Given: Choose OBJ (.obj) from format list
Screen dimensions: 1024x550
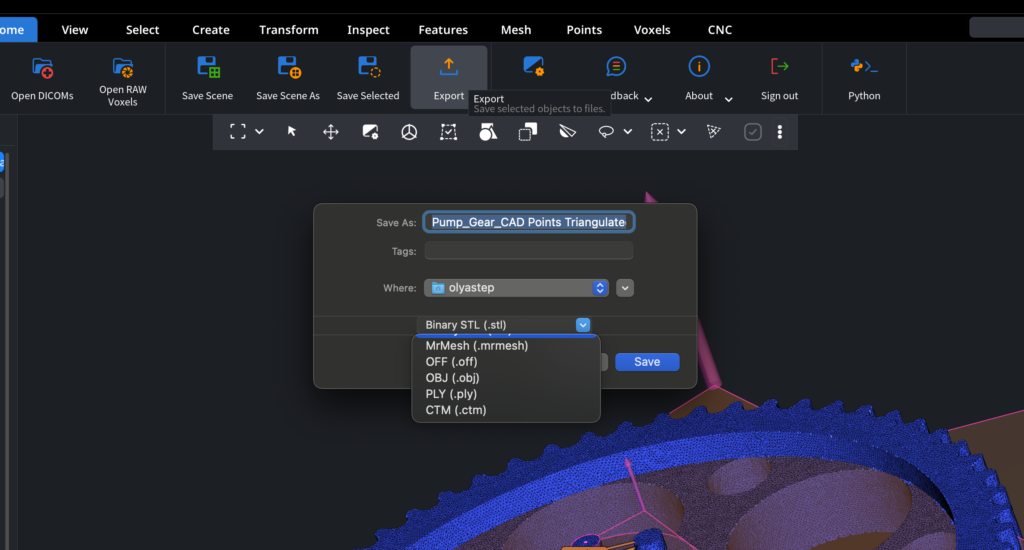Looking at the screenshot, I should click(453, 378).
